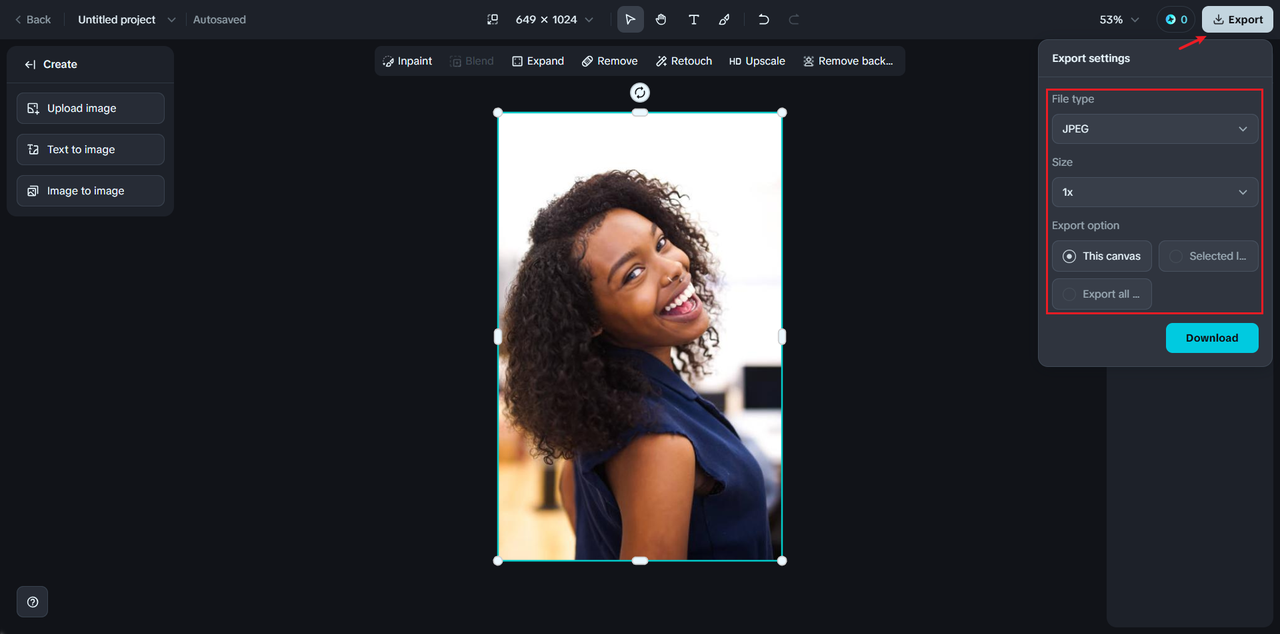The image size is (1280, 634).
Task: Collapse the Create panel
Action: tap(31, 64)
